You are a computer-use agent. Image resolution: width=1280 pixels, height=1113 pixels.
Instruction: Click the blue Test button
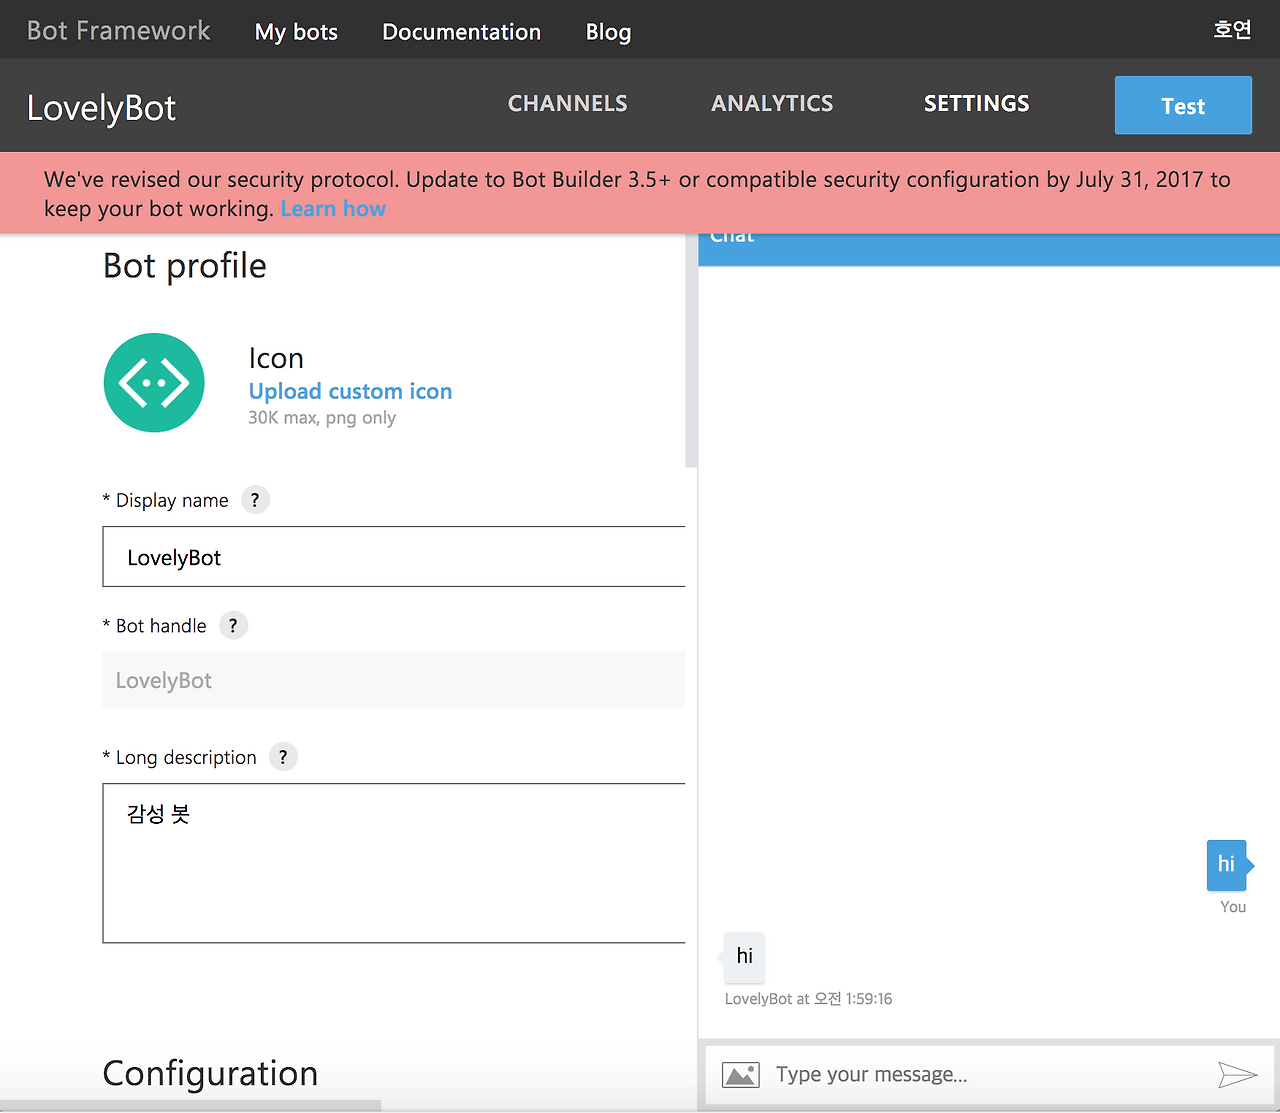[1183, 105]
